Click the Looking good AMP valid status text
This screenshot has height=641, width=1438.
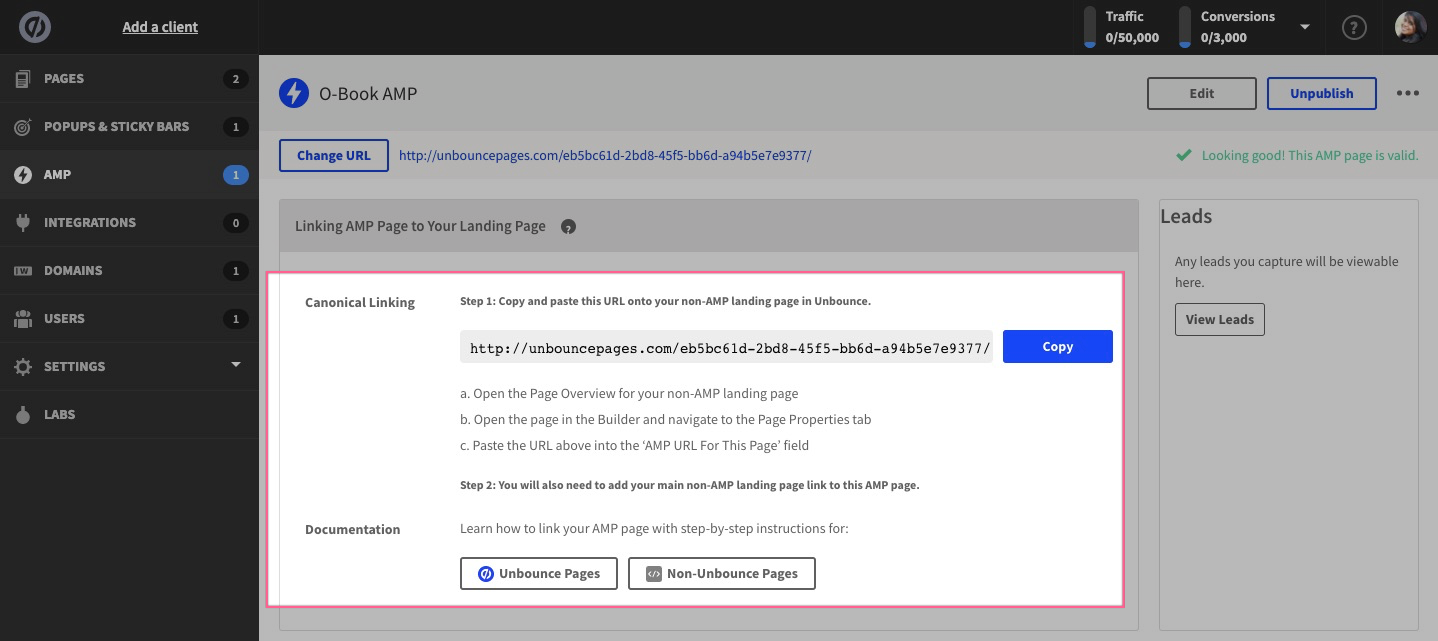(x=1310, y=155)
